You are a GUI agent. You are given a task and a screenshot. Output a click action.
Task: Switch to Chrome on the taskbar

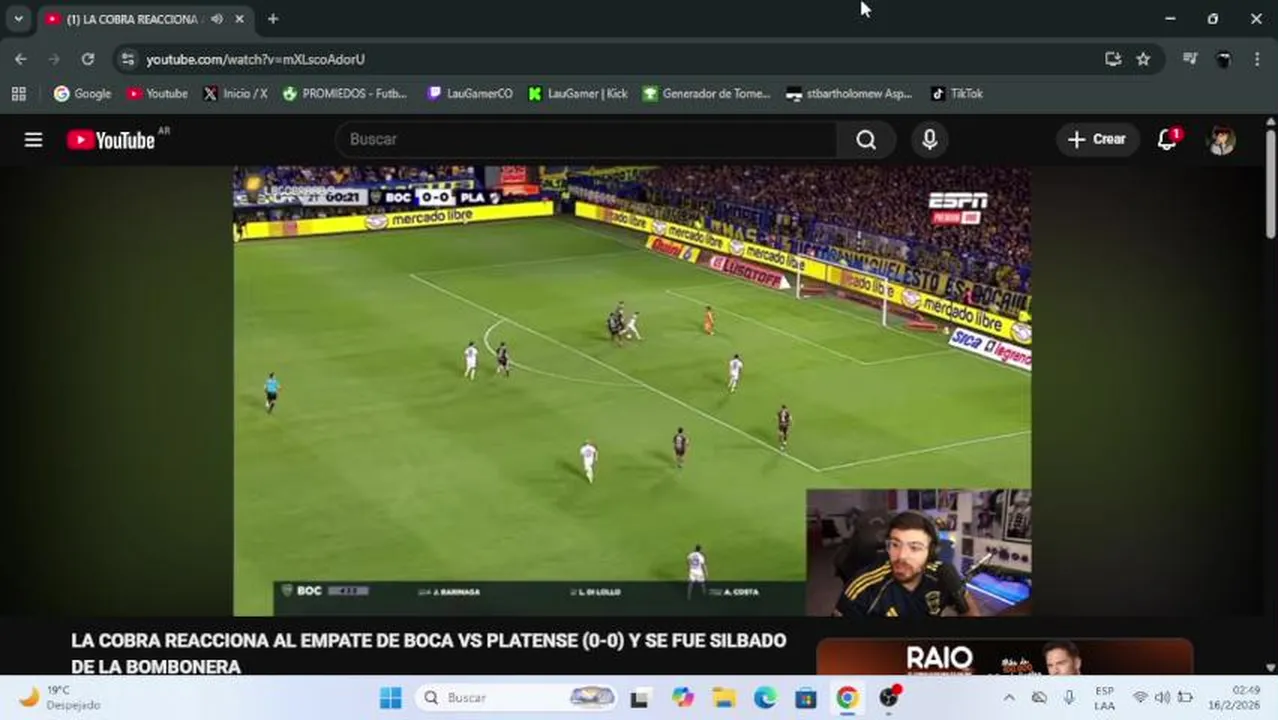tap(847, 698)
